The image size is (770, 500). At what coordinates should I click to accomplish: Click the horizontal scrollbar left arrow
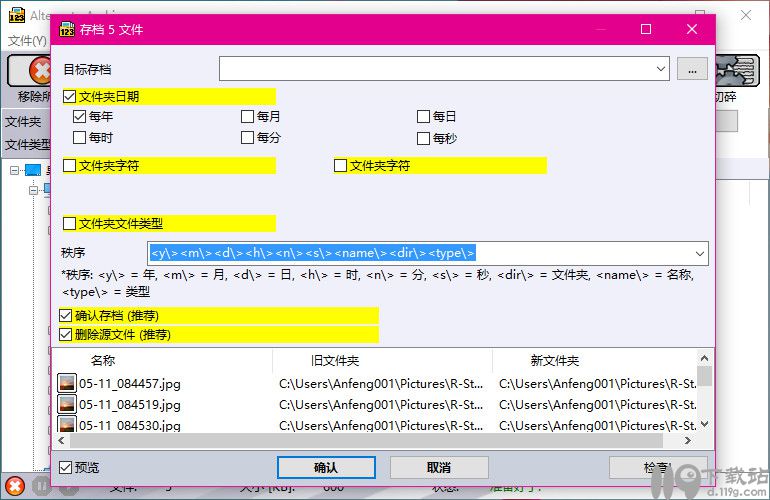coord(61,441)
